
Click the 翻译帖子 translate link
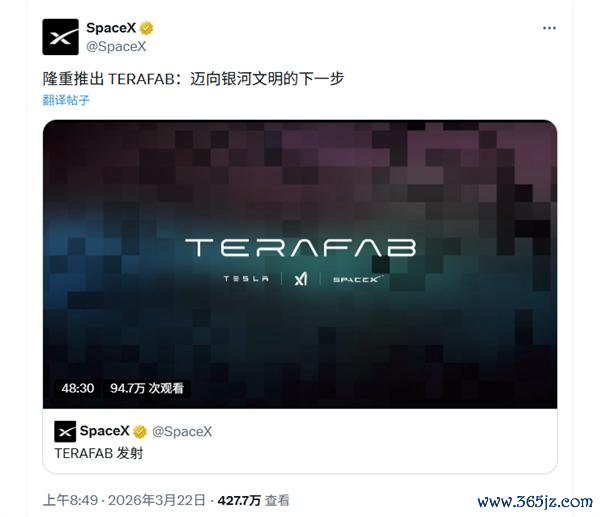66,100
